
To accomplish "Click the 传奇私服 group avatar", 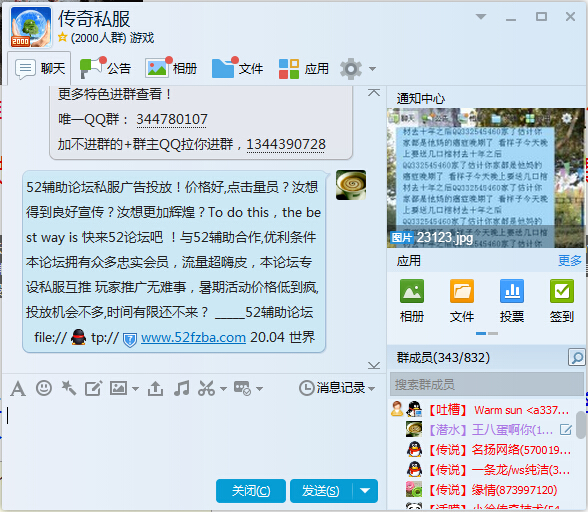I will click(31, 27).
